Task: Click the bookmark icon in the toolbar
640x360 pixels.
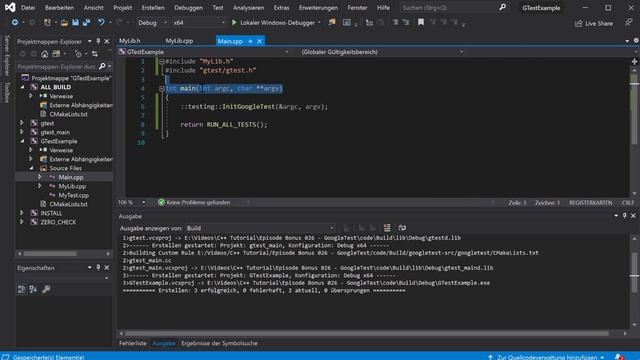Action: click(420, 22)
